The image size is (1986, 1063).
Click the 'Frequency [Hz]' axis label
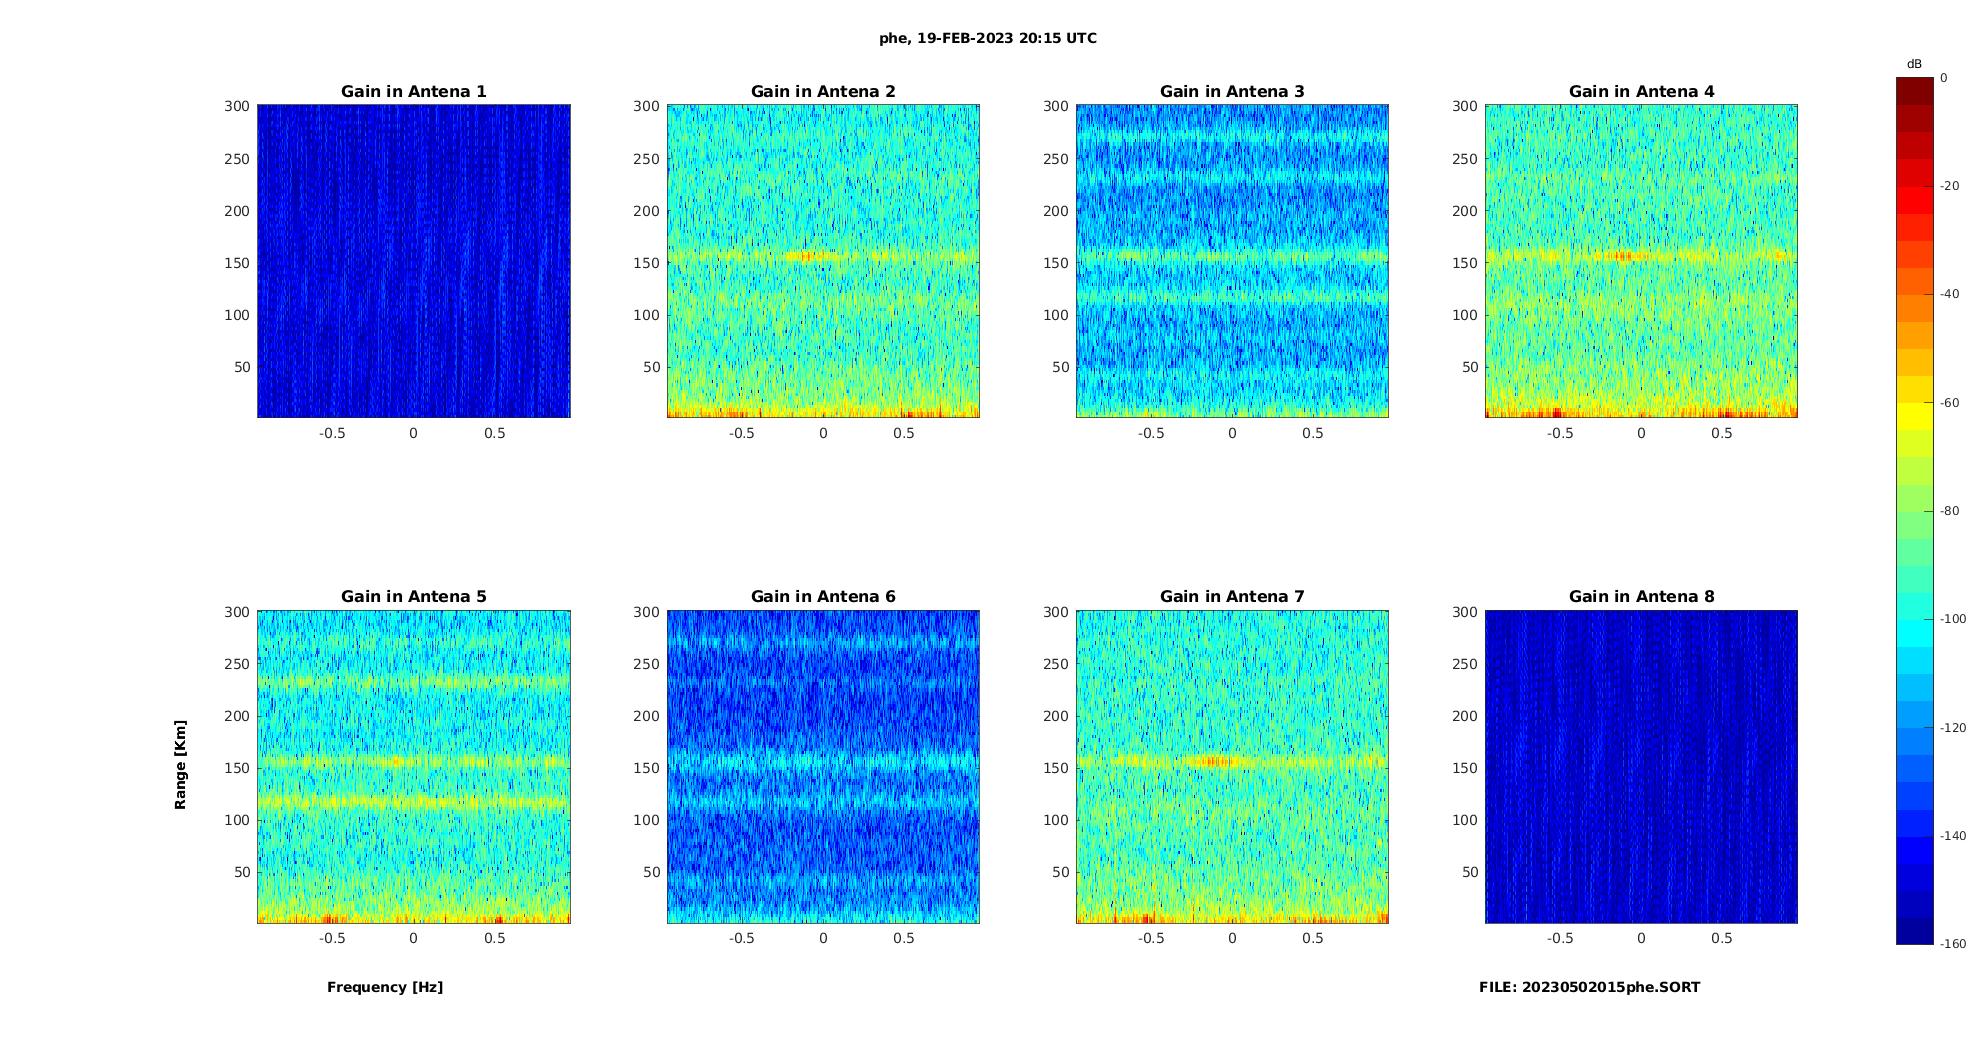click(x=385, y=987)
